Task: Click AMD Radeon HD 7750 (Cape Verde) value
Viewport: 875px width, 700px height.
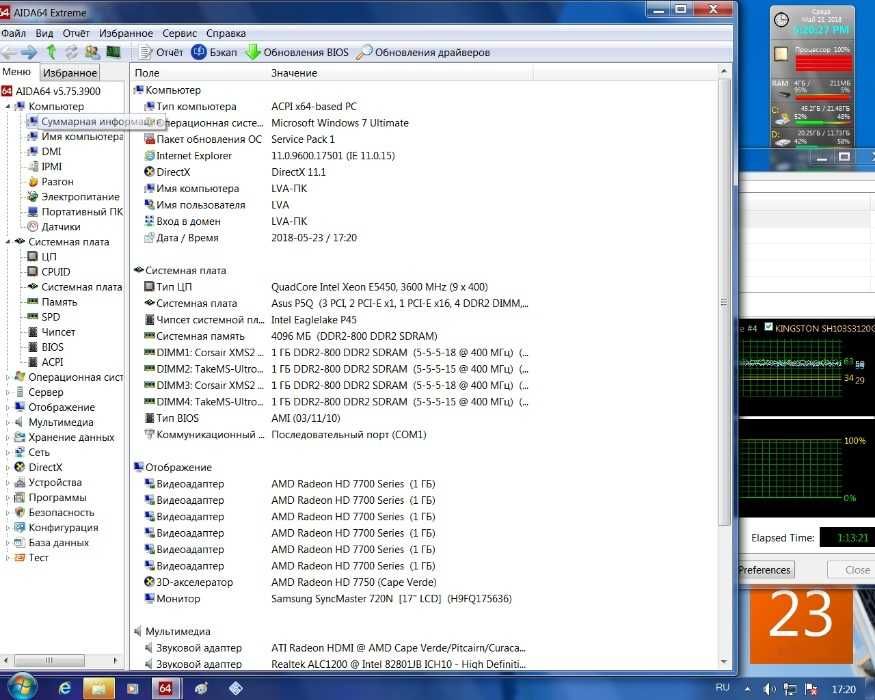Action: tap(354, 583)
